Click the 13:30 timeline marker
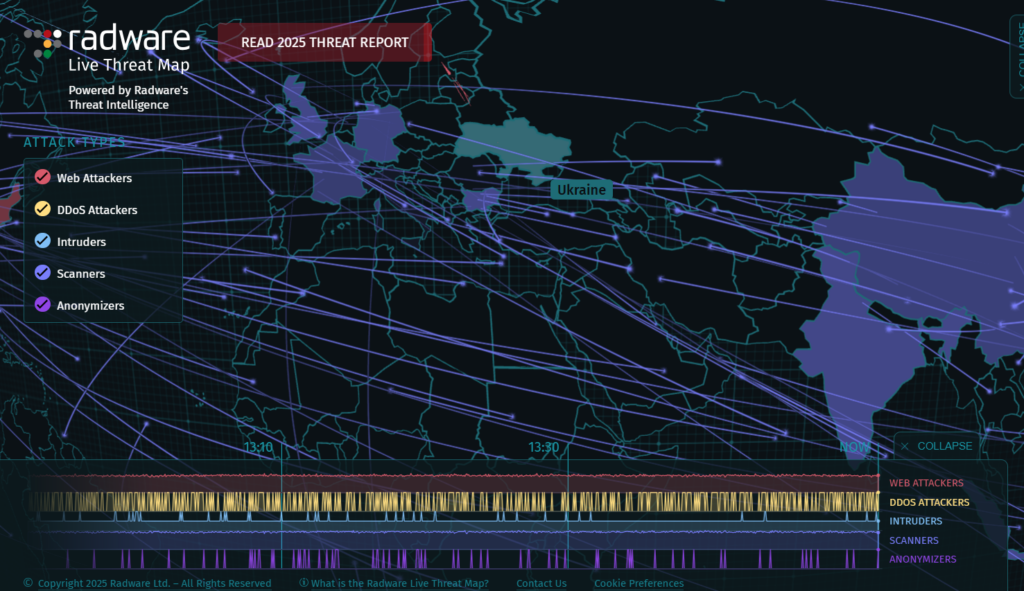This screenshot has width=1024, height=591. (543, 447)
